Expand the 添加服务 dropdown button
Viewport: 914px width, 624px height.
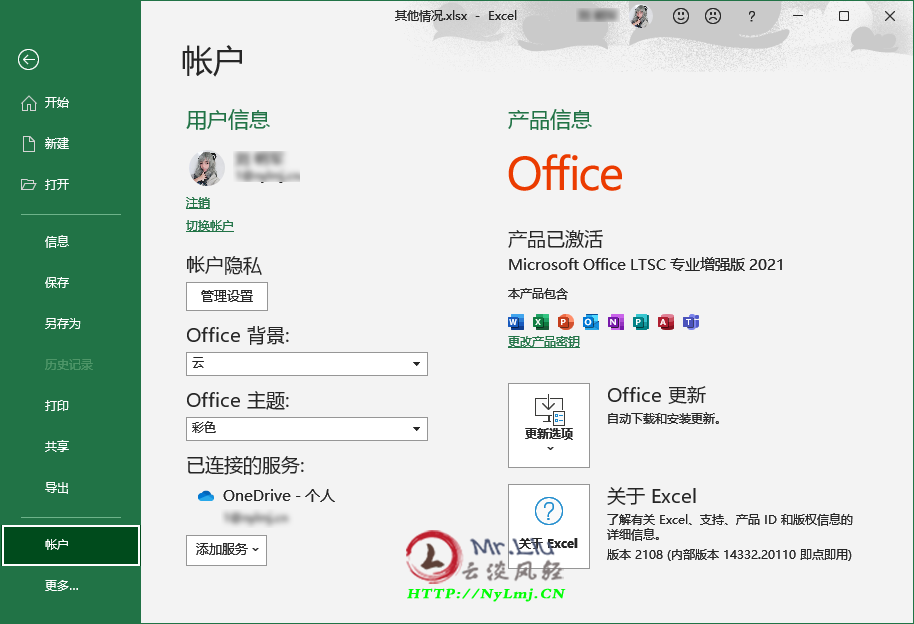(226, 550)
